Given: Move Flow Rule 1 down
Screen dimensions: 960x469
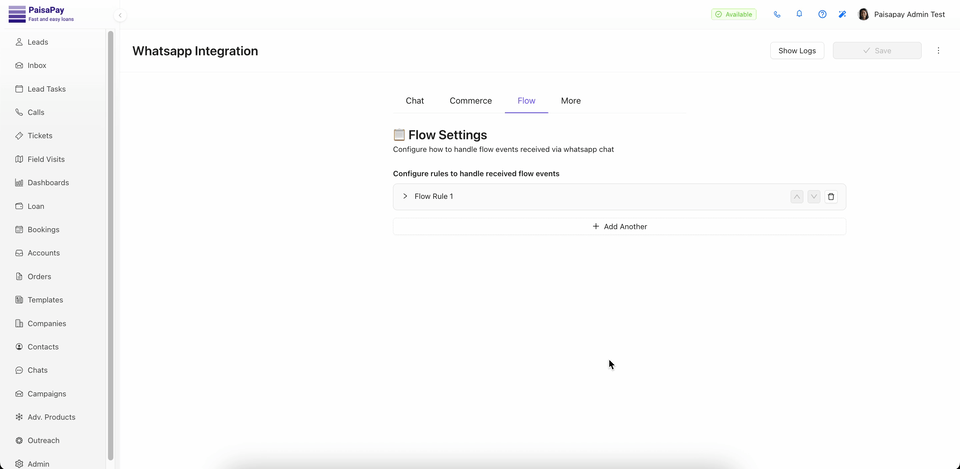Looking at the screenshot, I should tap(814, 197).
